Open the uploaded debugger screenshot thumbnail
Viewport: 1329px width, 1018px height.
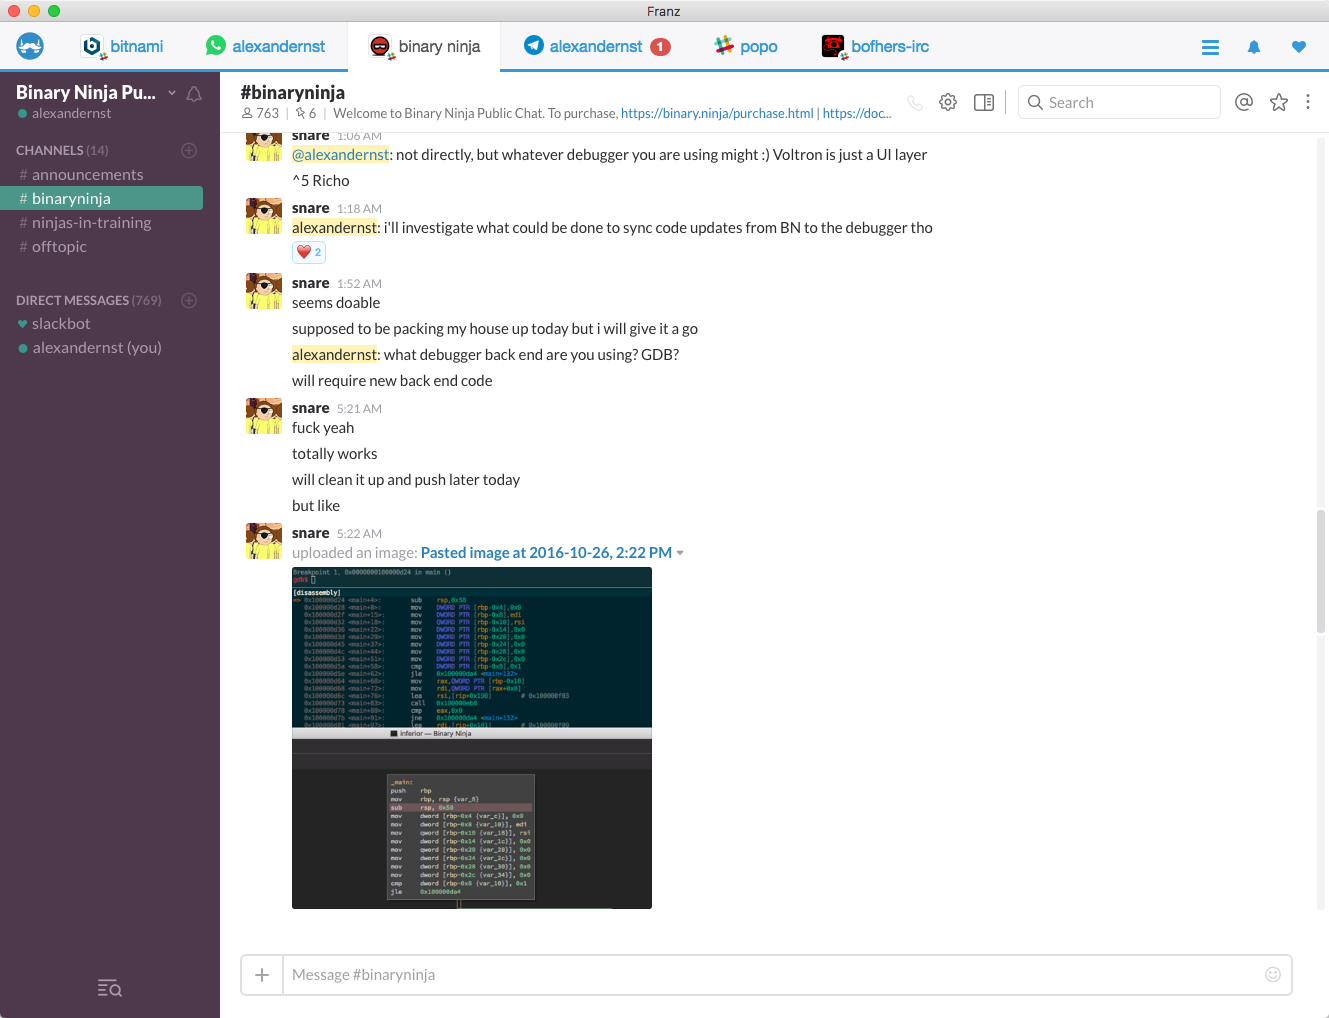472,738
